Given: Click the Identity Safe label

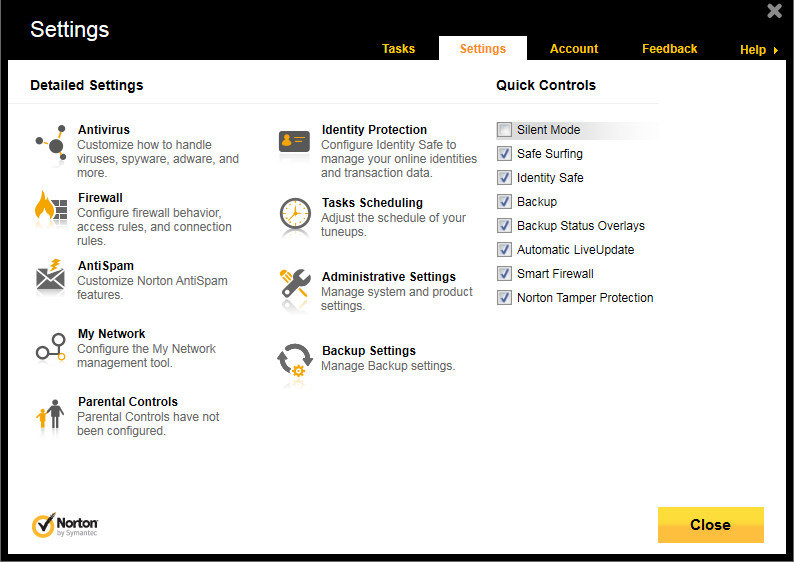Looking at the screenshot, I should point(550,178).
